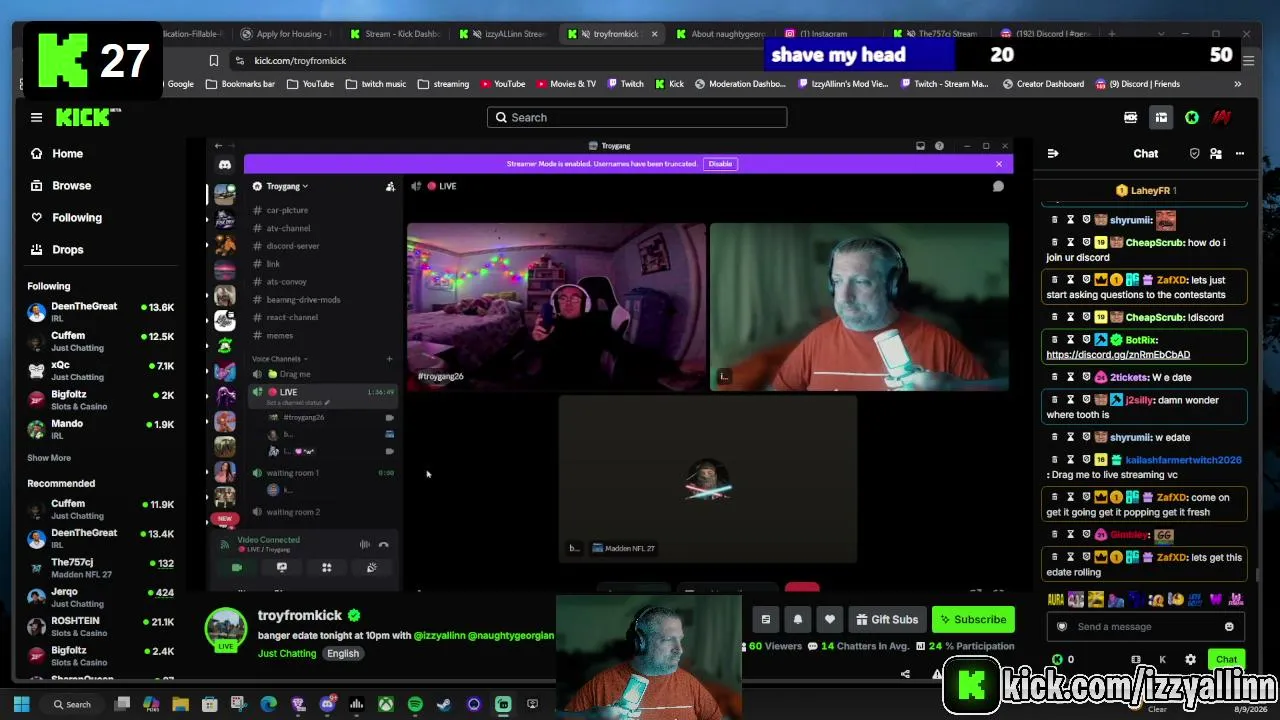Open Discord voice chat thread icon
1280x720 pixels.
pos(998,186)
